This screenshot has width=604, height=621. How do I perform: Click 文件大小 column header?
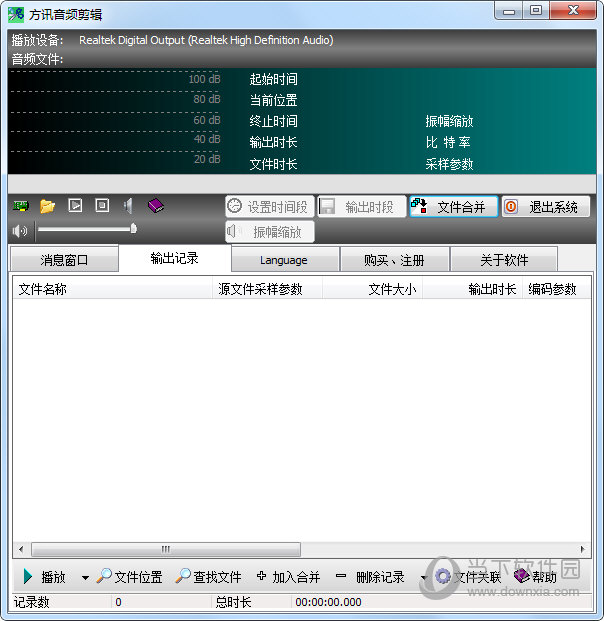pyautogui.click(x=372, y=289)
